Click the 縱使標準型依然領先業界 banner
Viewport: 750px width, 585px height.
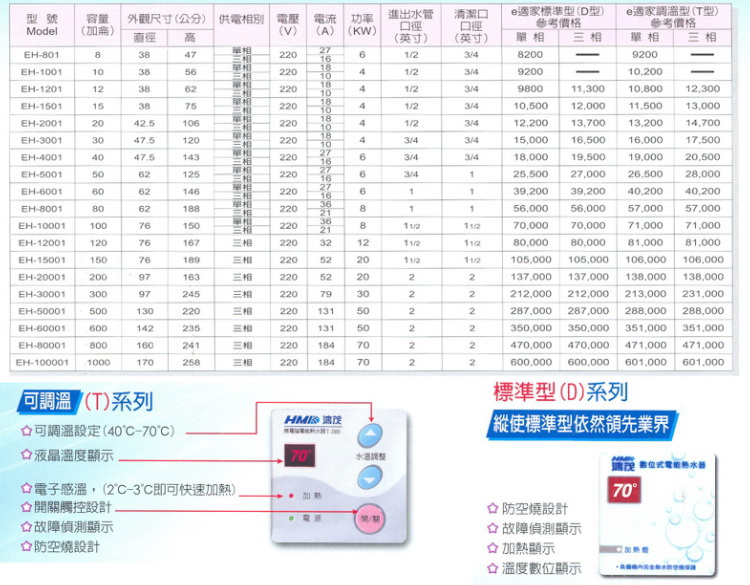[582, 424]
